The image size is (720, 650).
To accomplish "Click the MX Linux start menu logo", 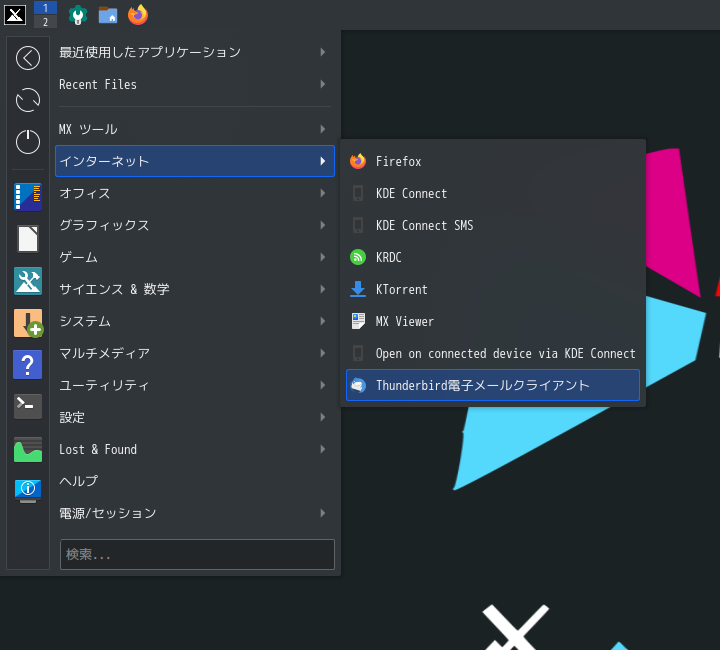I will coord(15,15).
